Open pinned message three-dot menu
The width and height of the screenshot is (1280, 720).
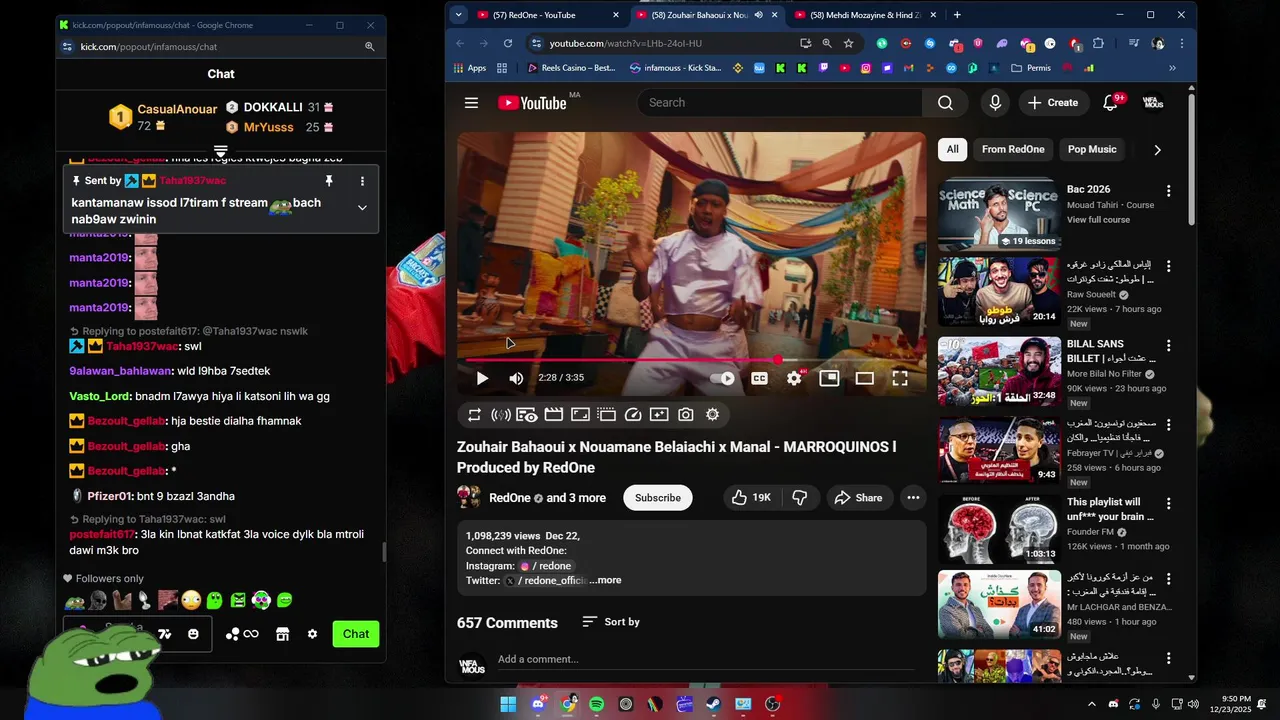point(362,181)
